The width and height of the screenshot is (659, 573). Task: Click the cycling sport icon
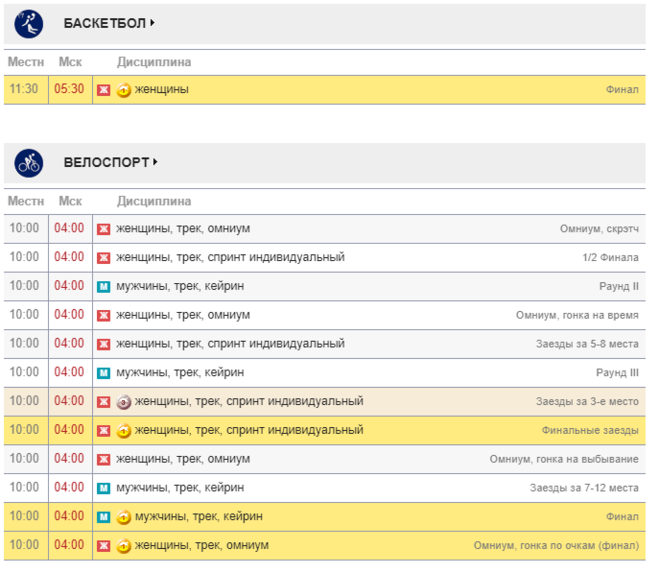pos(29,162)
